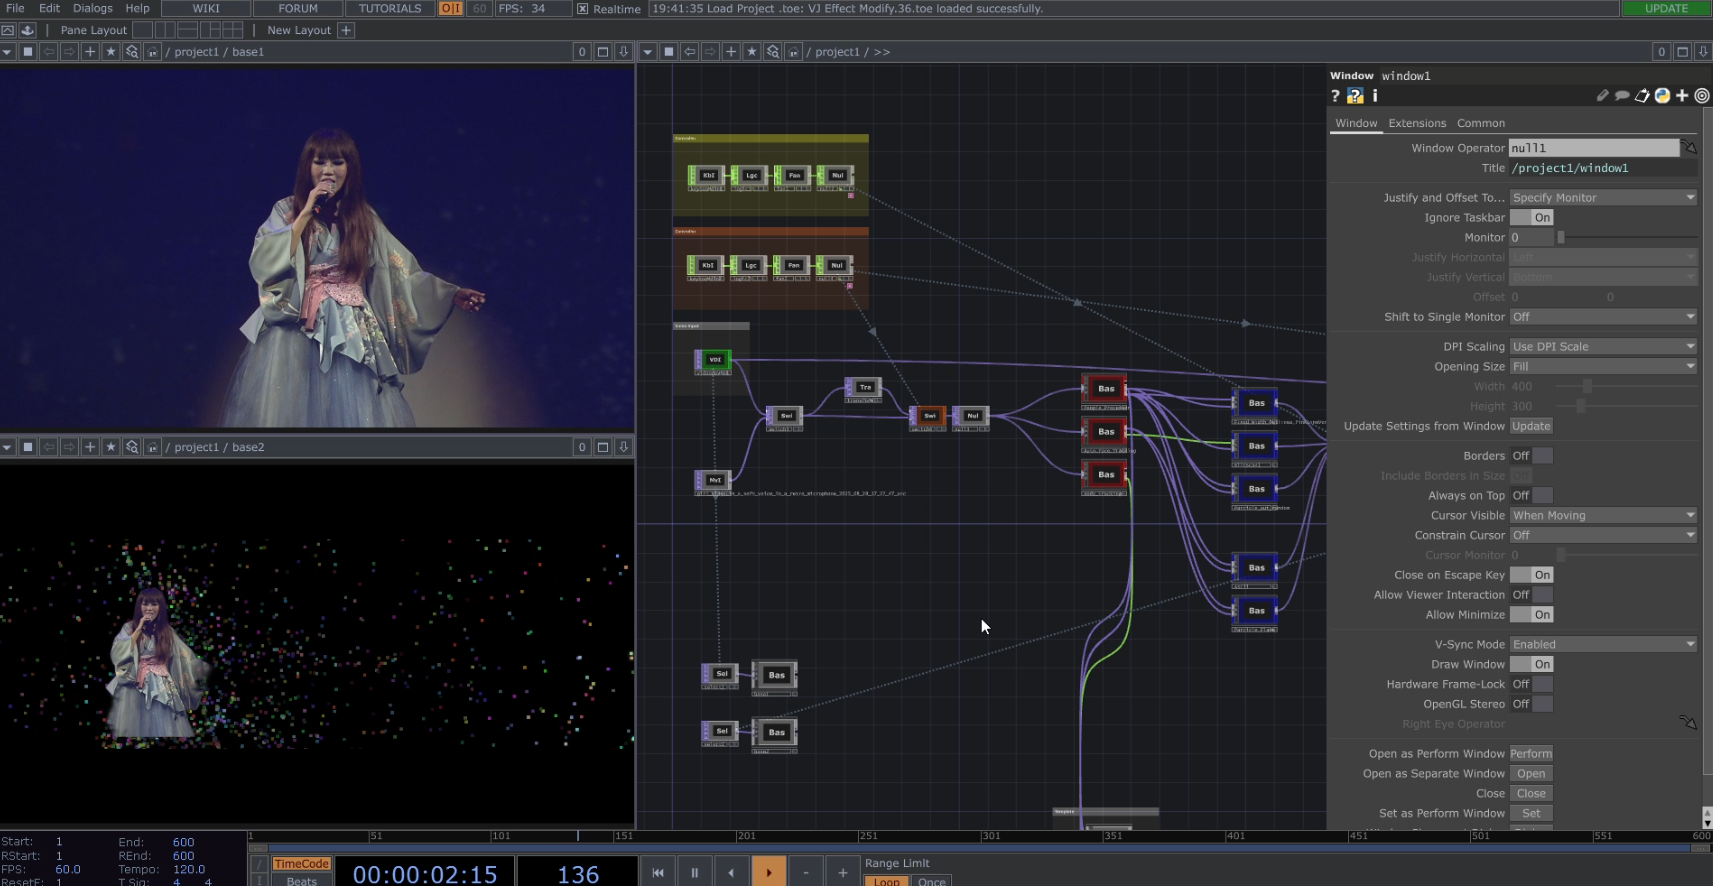Click Perform button for Open as Perform Window
The height and width of the screenshot is (886, 1713).
click(1531, 754)
